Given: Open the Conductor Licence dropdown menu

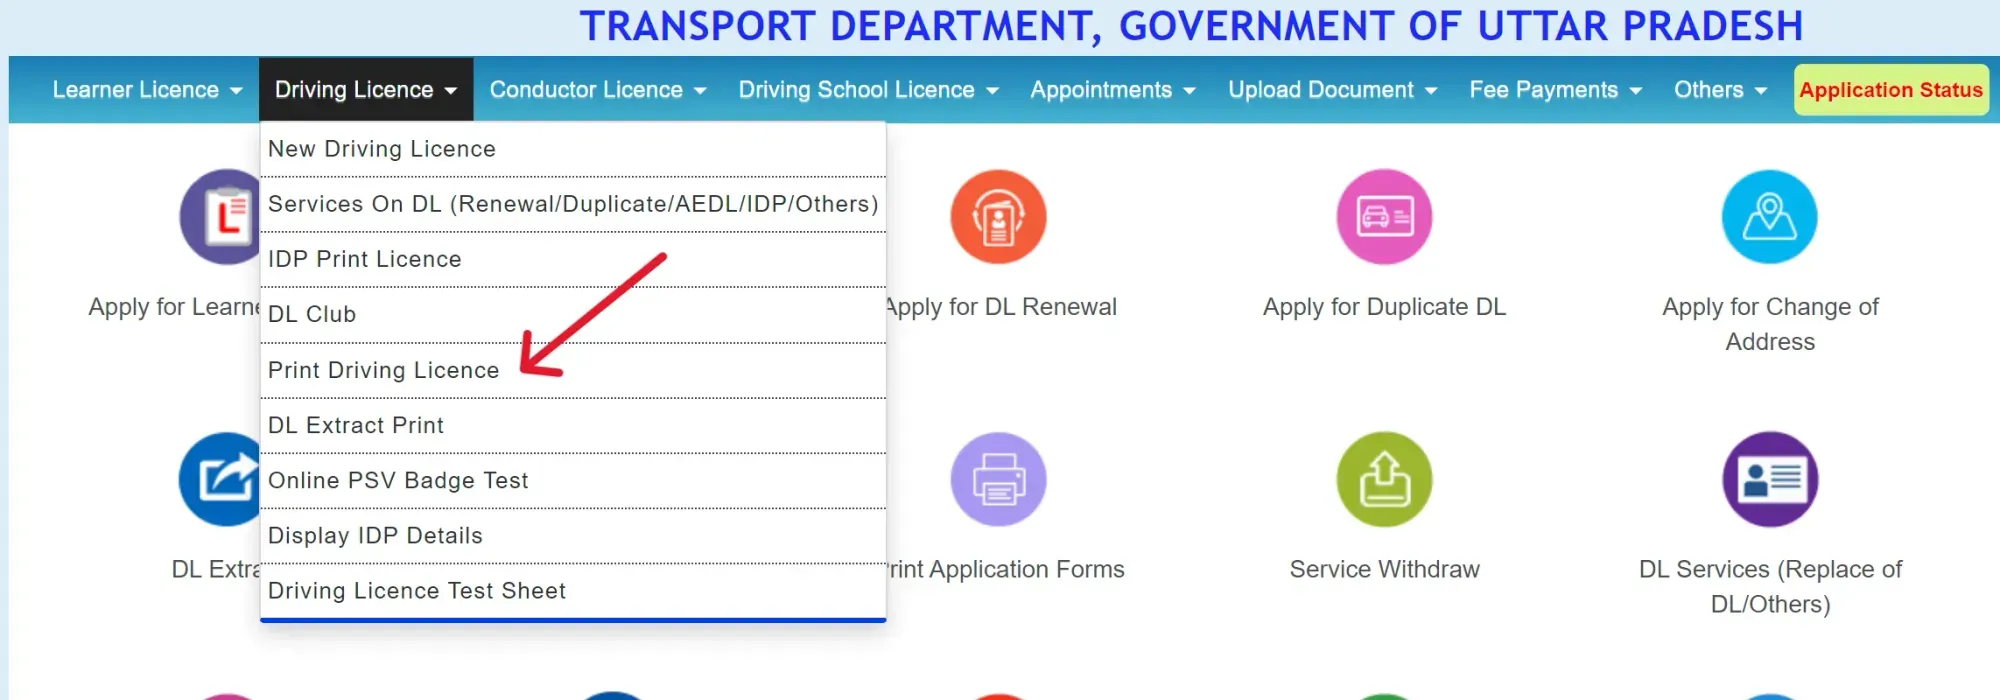Looking at the screenshot, I should pyautogui.click(x=597, y=90).
